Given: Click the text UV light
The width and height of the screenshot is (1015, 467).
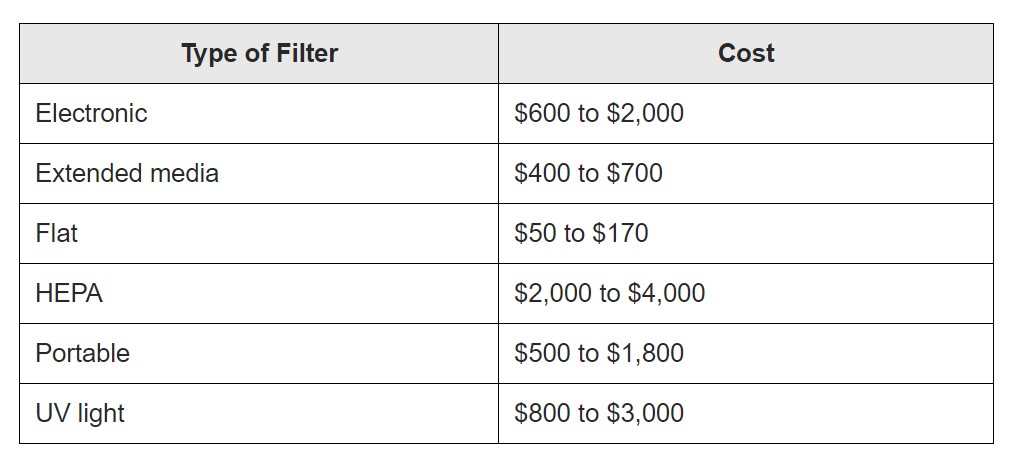Looking at the screenshot, I should point(80,414).
